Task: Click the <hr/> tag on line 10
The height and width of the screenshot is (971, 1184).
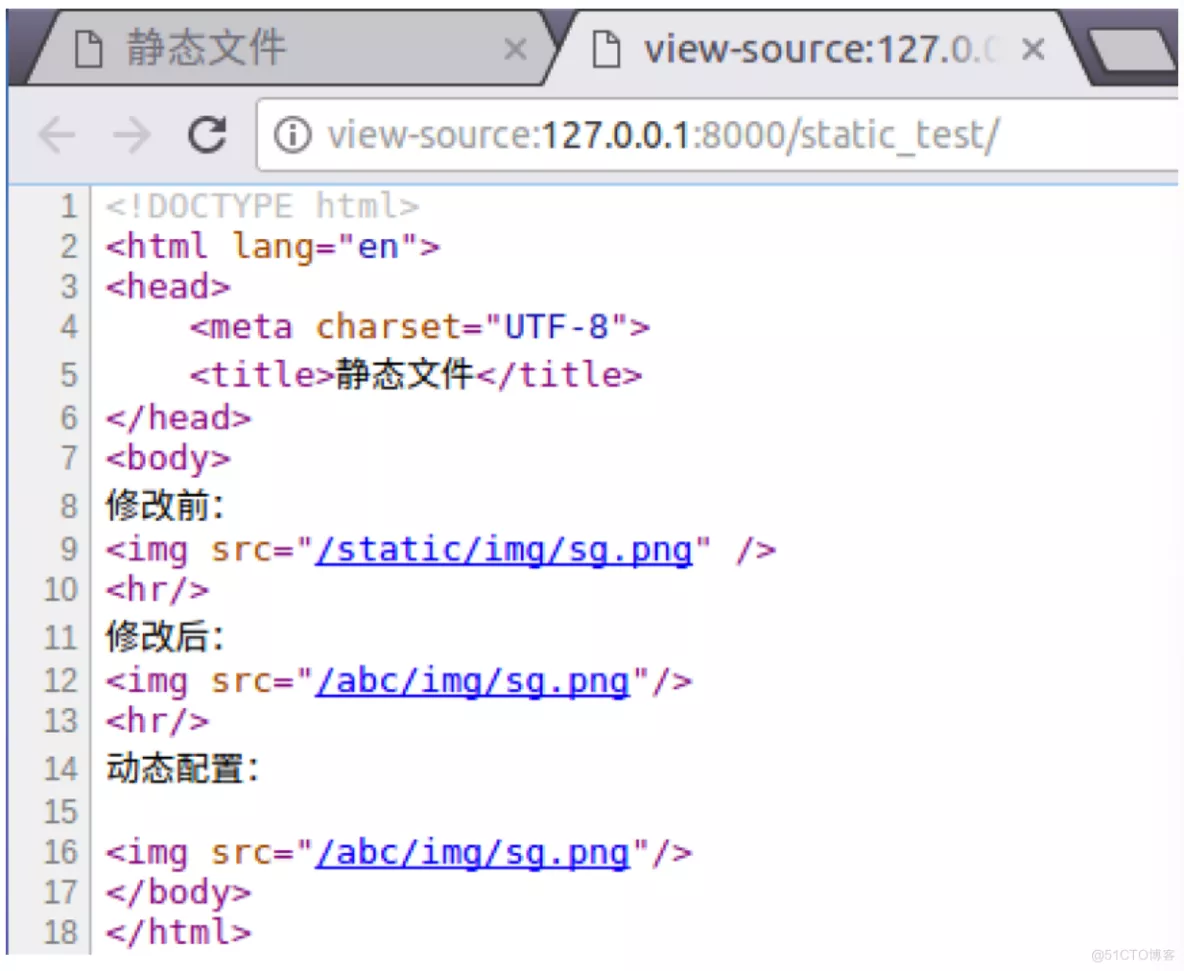Action: [157, 590]
